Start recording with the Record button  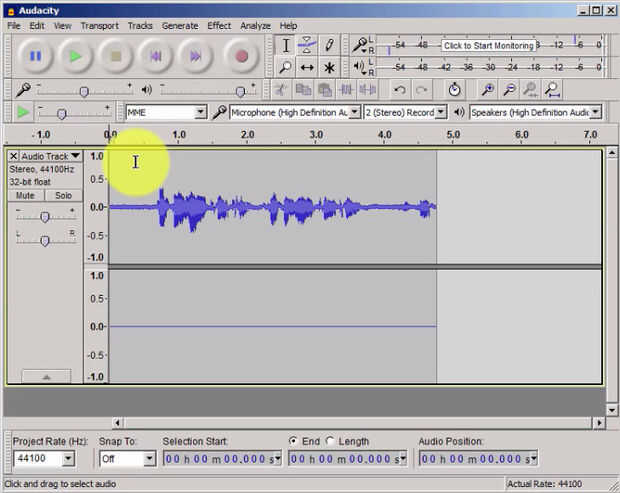[241, 56]
